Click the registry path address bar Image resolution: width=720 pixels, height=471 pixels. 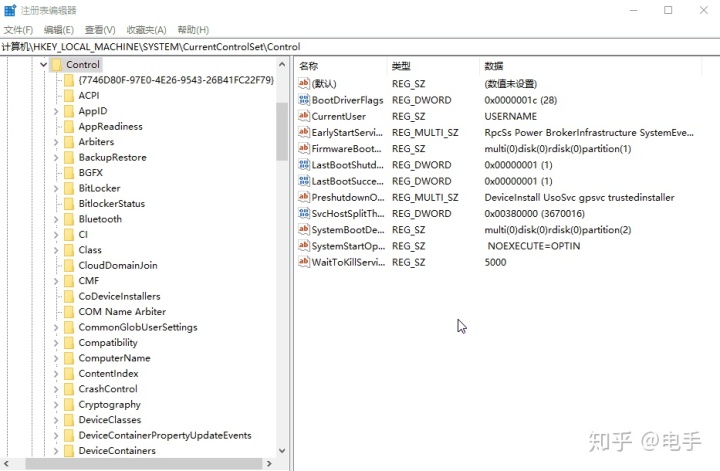click(360, 47)
